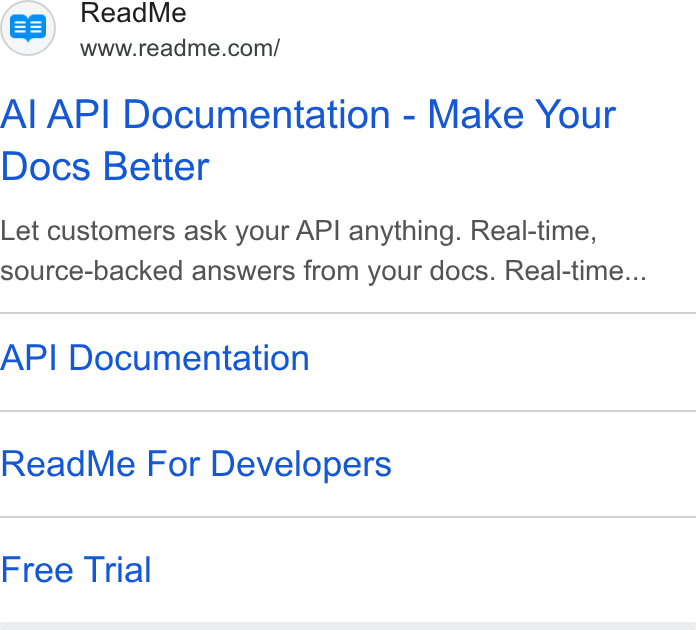Image resolution: width=696 pixels, height=630 pixels.
Task: Click the ReadMe site name text
Action: pyautogui.click(x=133, y=12)
